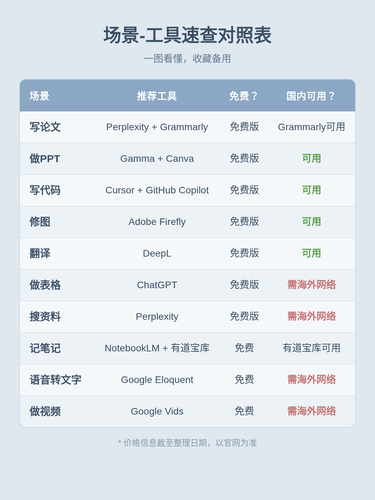
Task: Click the green 可用 in 翻译 row
Action: coord(311,253)
